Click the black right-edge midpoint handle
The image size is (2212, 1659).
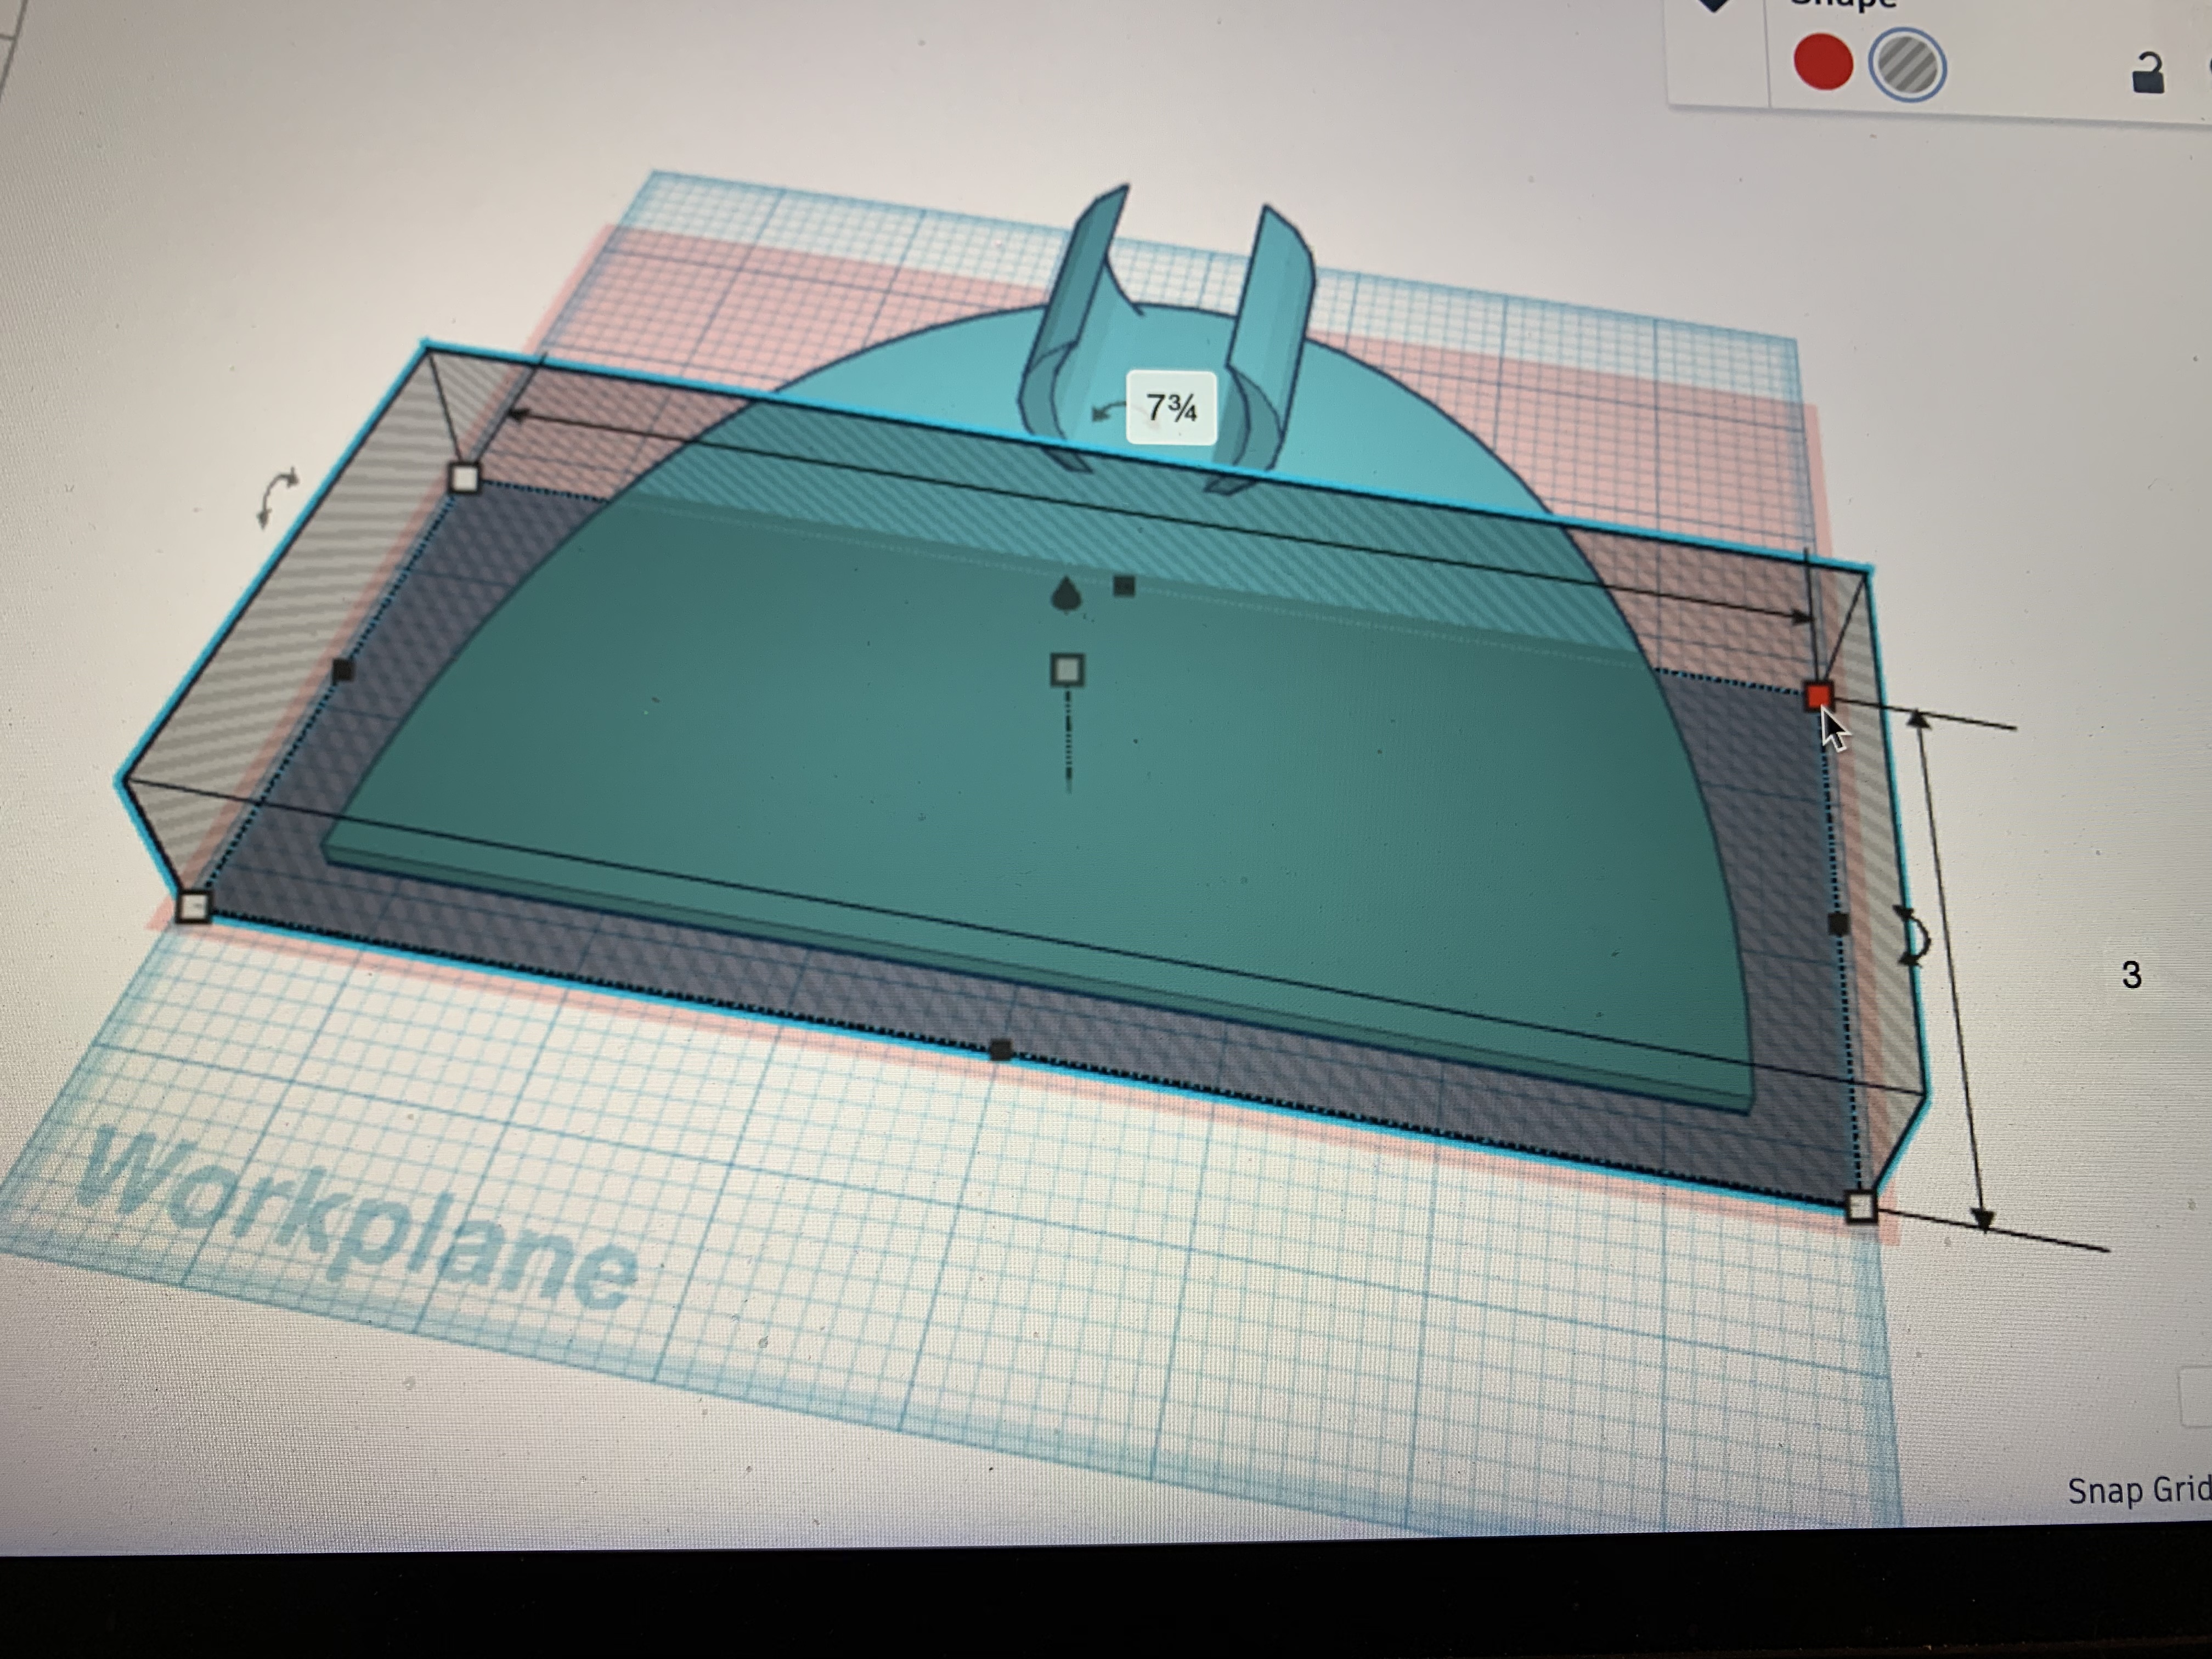coord(1838,923)
